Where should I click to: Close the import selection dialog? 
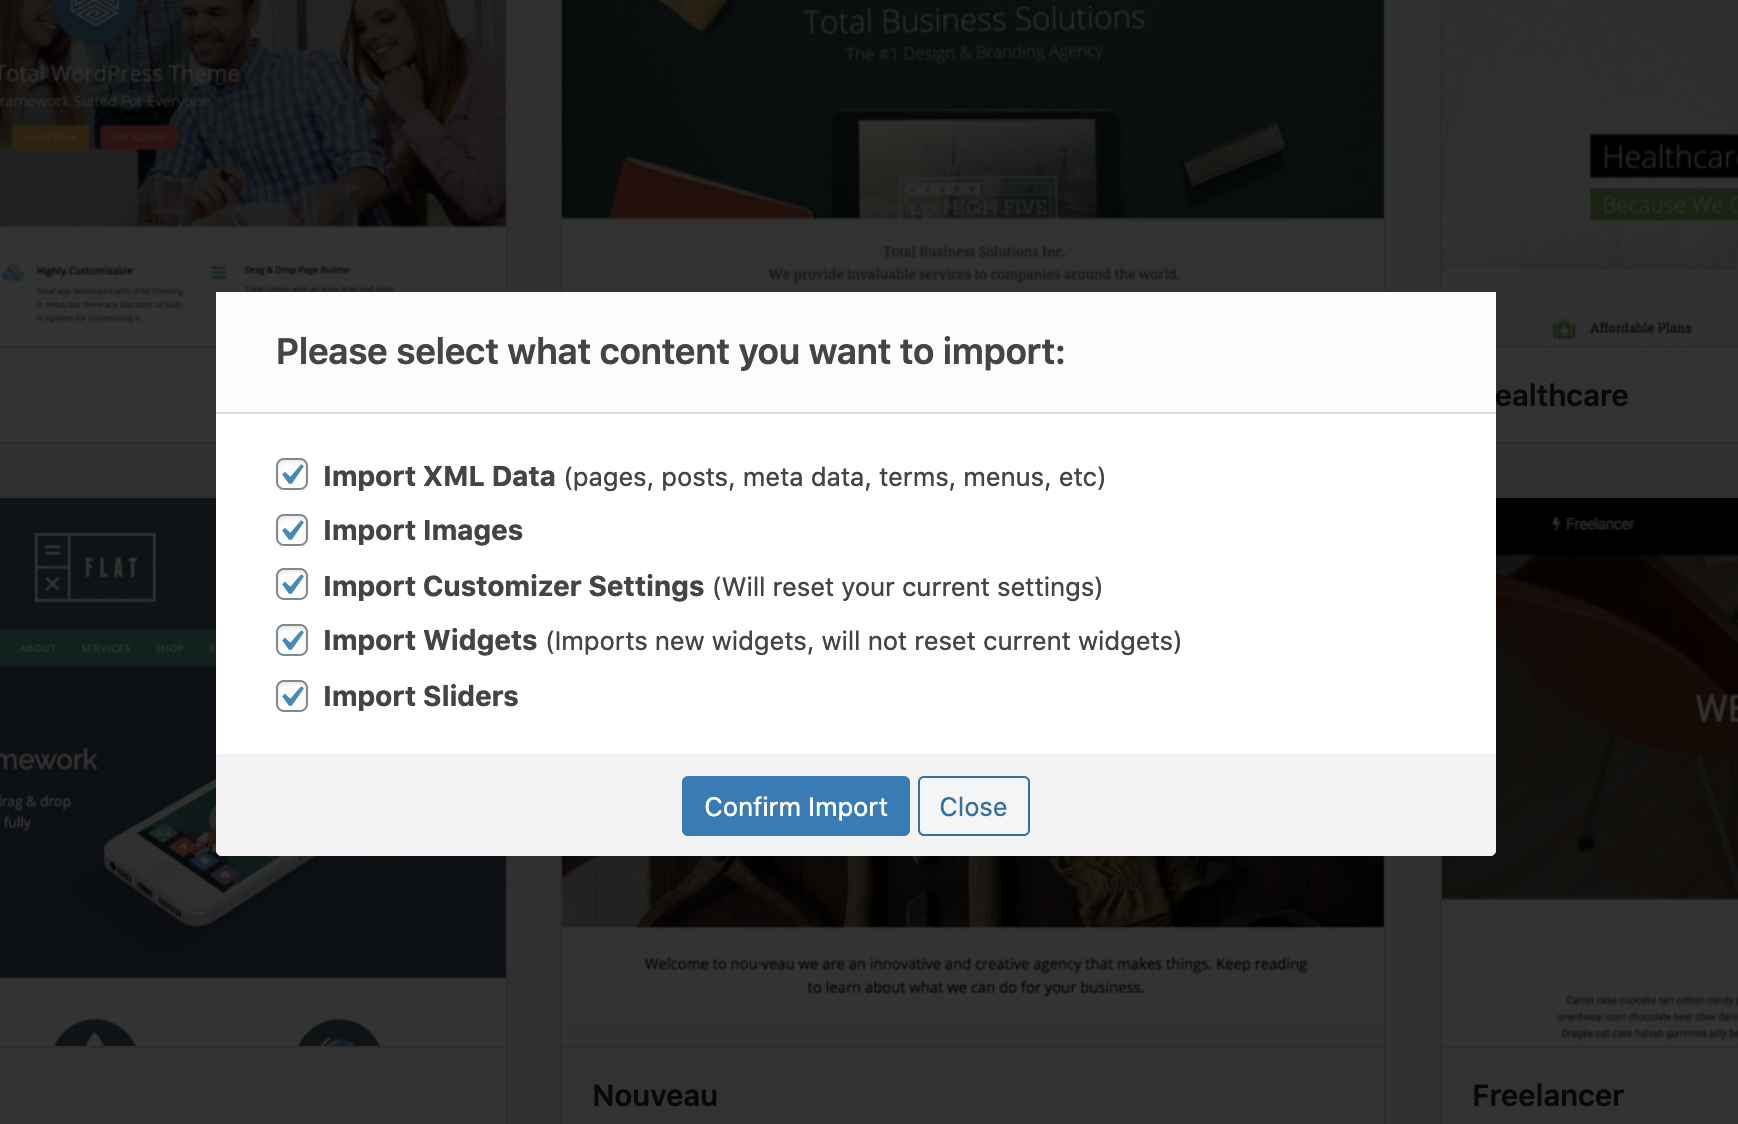pos(973,806)
